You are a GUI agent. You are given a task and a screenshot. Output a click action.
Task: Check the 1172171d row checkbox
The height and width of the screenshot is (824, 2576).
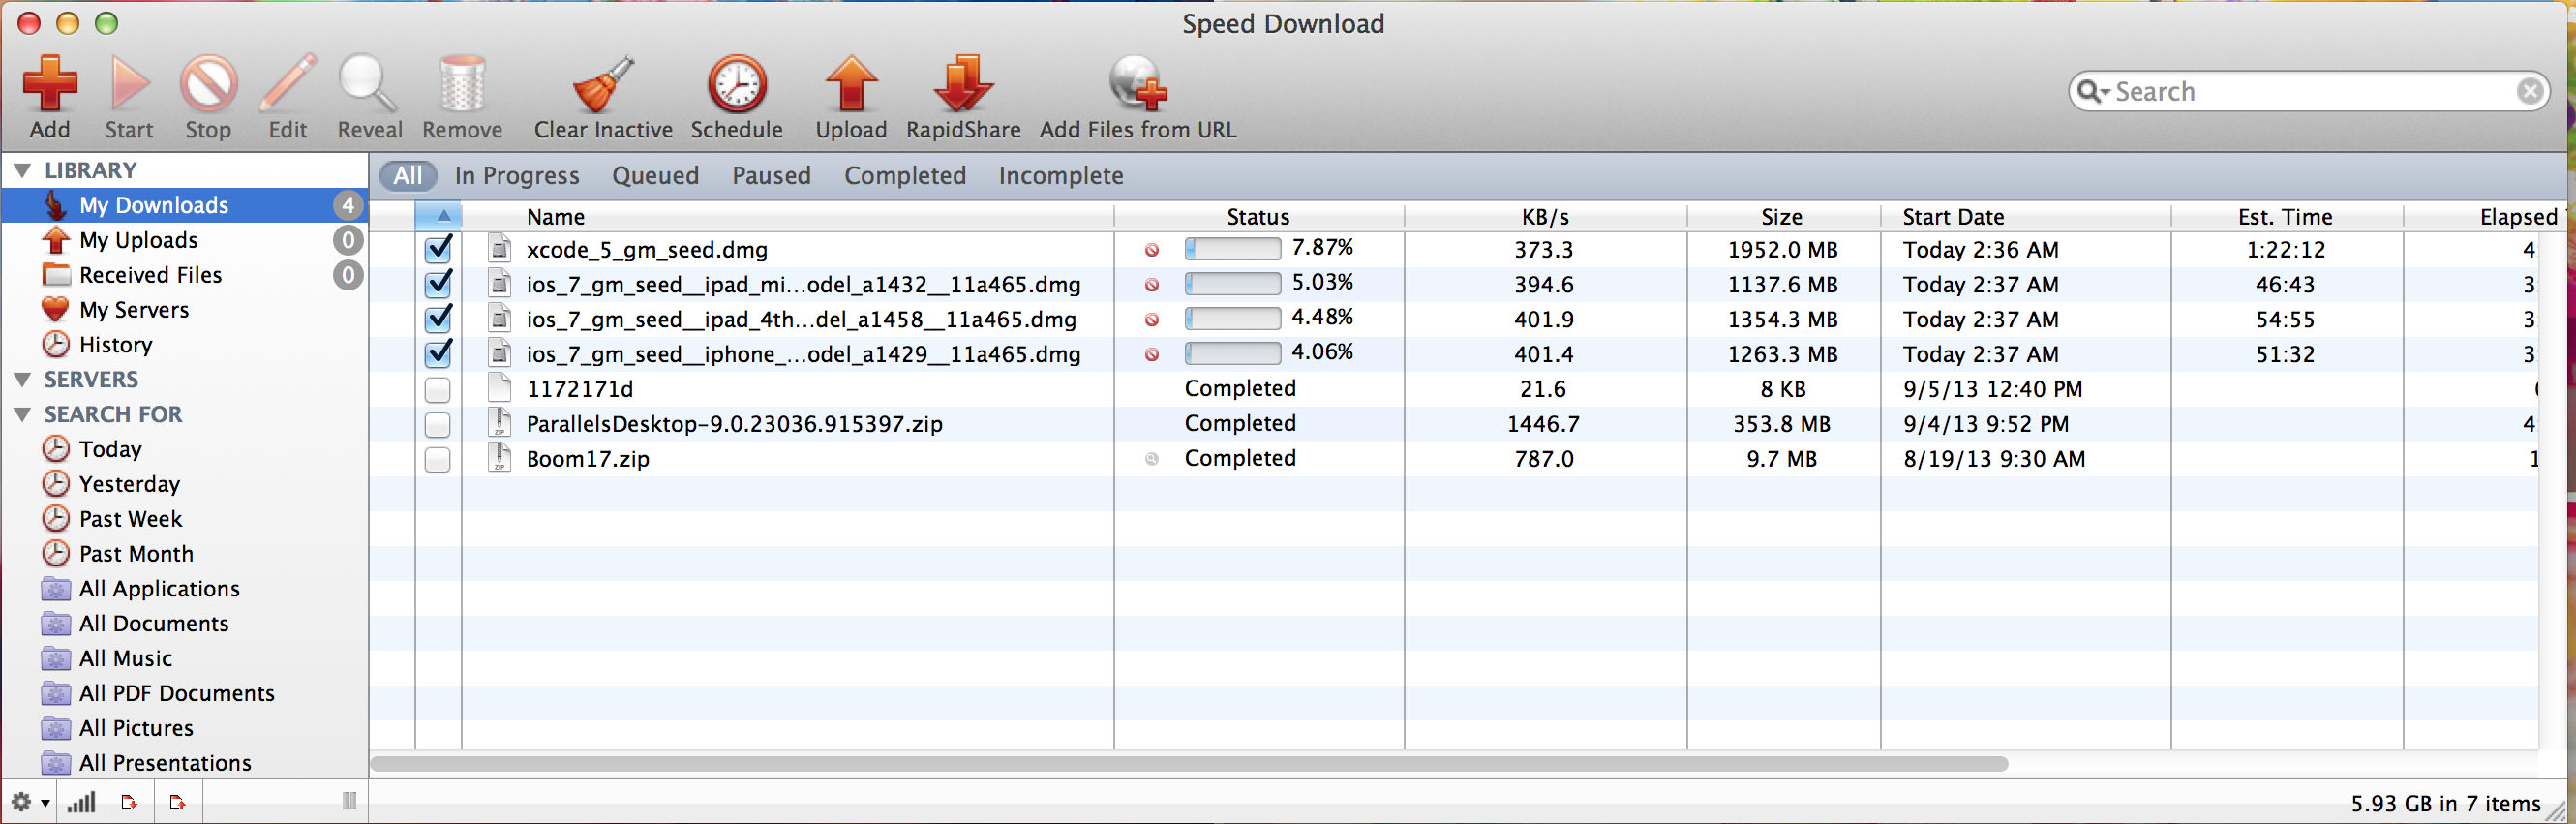[438, 390]
